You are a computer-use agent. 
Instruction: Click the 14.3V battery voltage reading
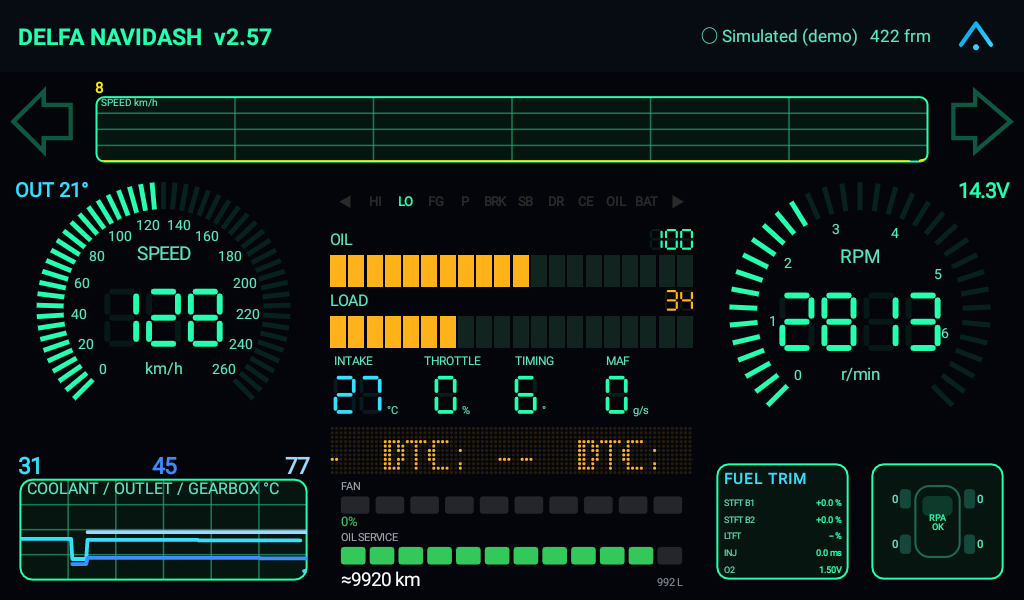click(x=984, y=191)
